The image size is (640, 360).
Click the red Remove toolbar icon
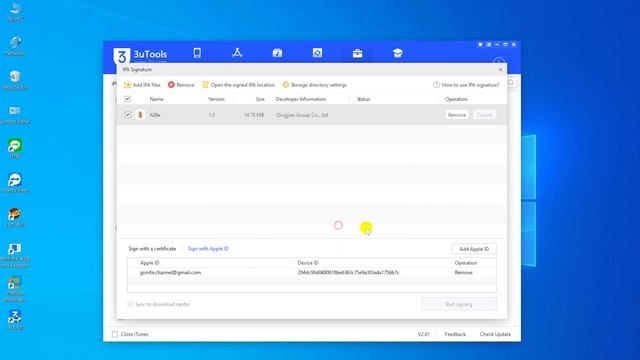[171, 84]
